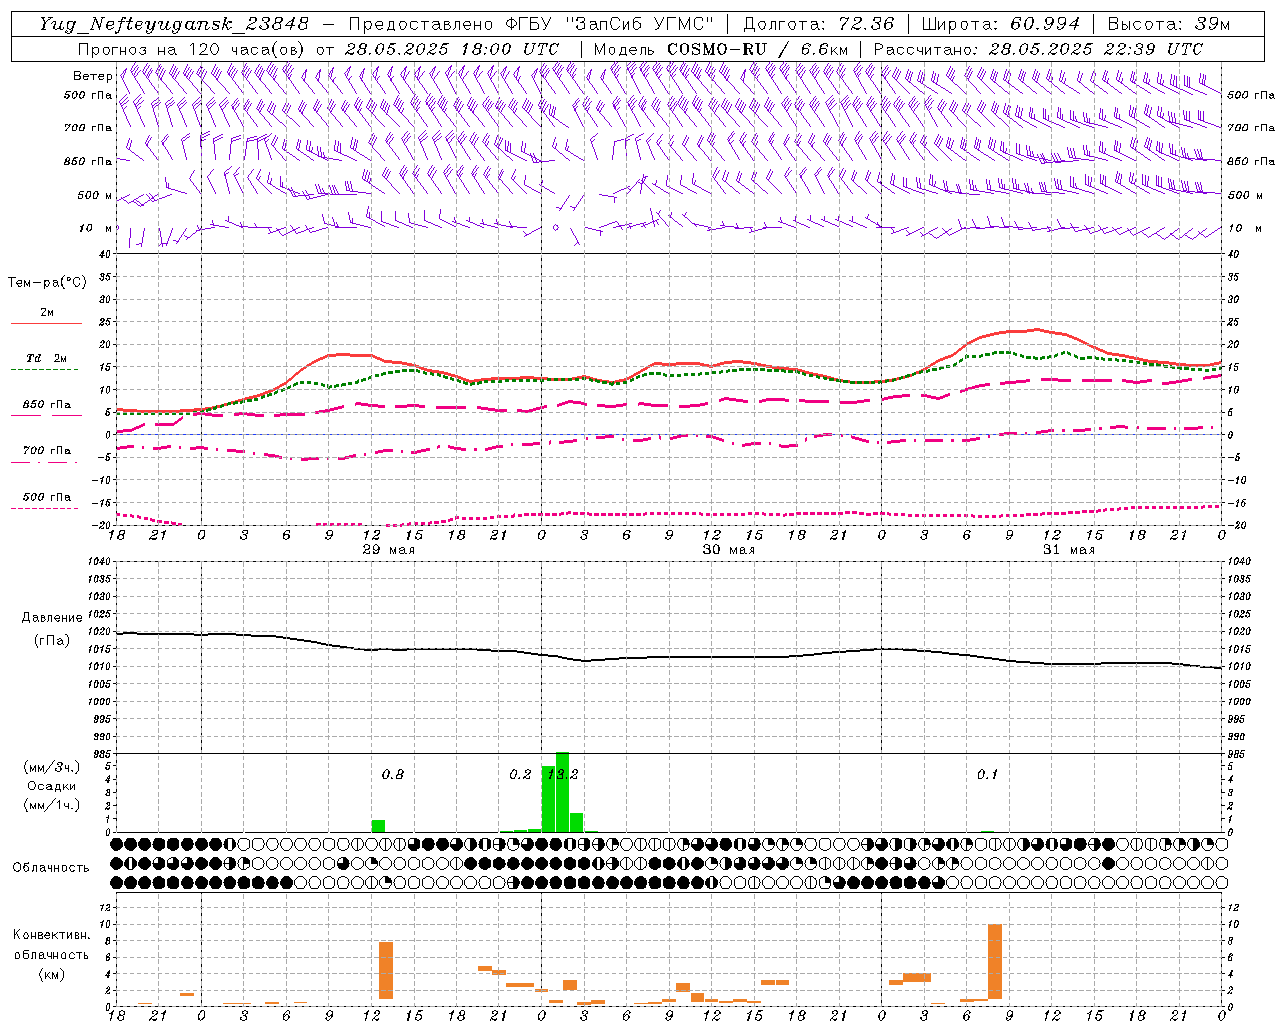1280x1024 pixels.
Task: Click the Широта: 60.994 value
Action: click(x=1001, y=24)
